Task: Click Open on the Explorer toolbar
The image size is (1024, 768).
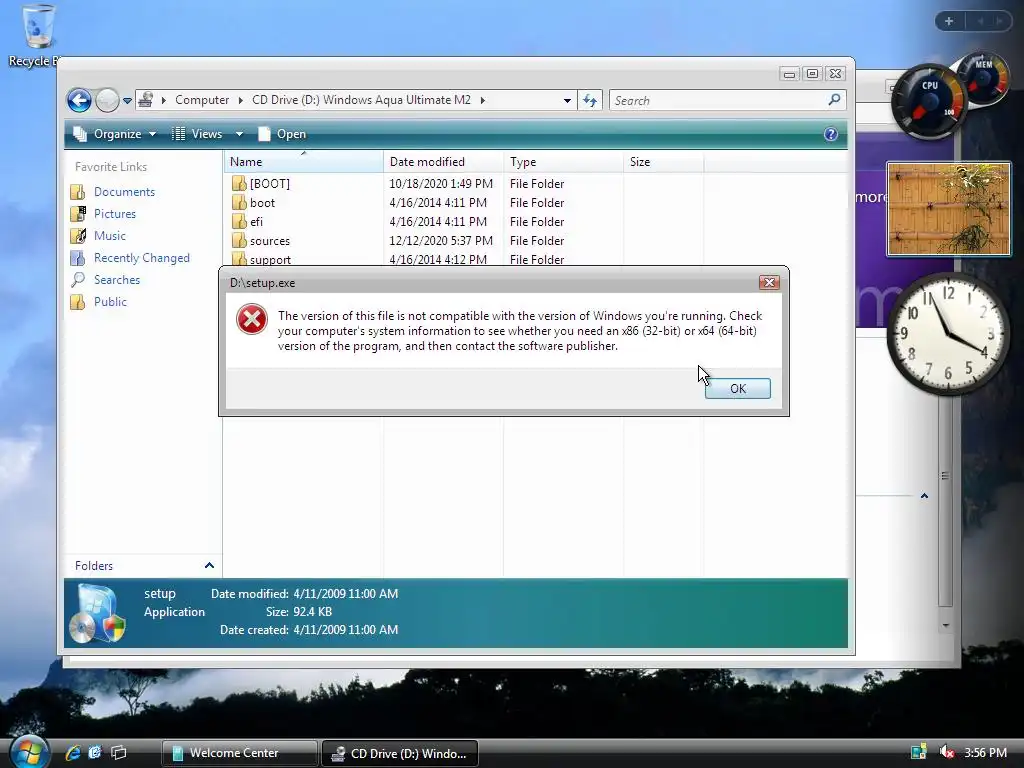Action: pos(282,134)
